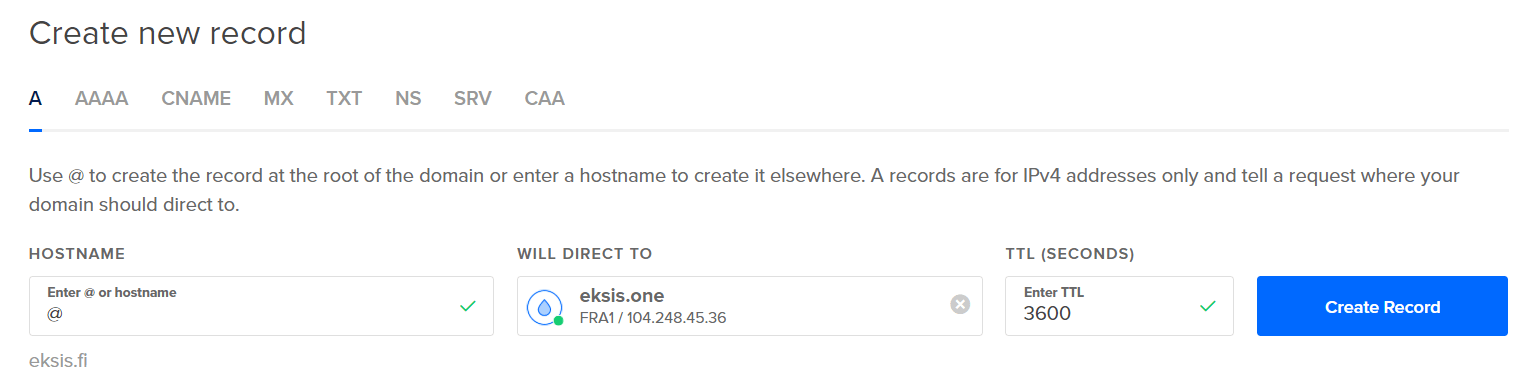1532x386 pixels.
Task: Open the TXT record tab
Action: pyautogui.click(x=344, y=99)
